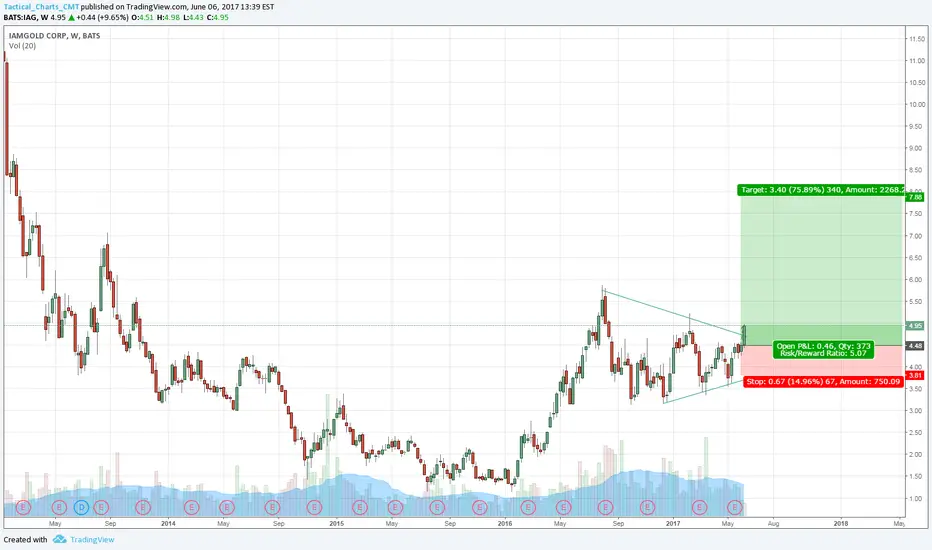Click the 11.50 price axis label
Viewport: 932px width, 550px height.
coord(916,39)
